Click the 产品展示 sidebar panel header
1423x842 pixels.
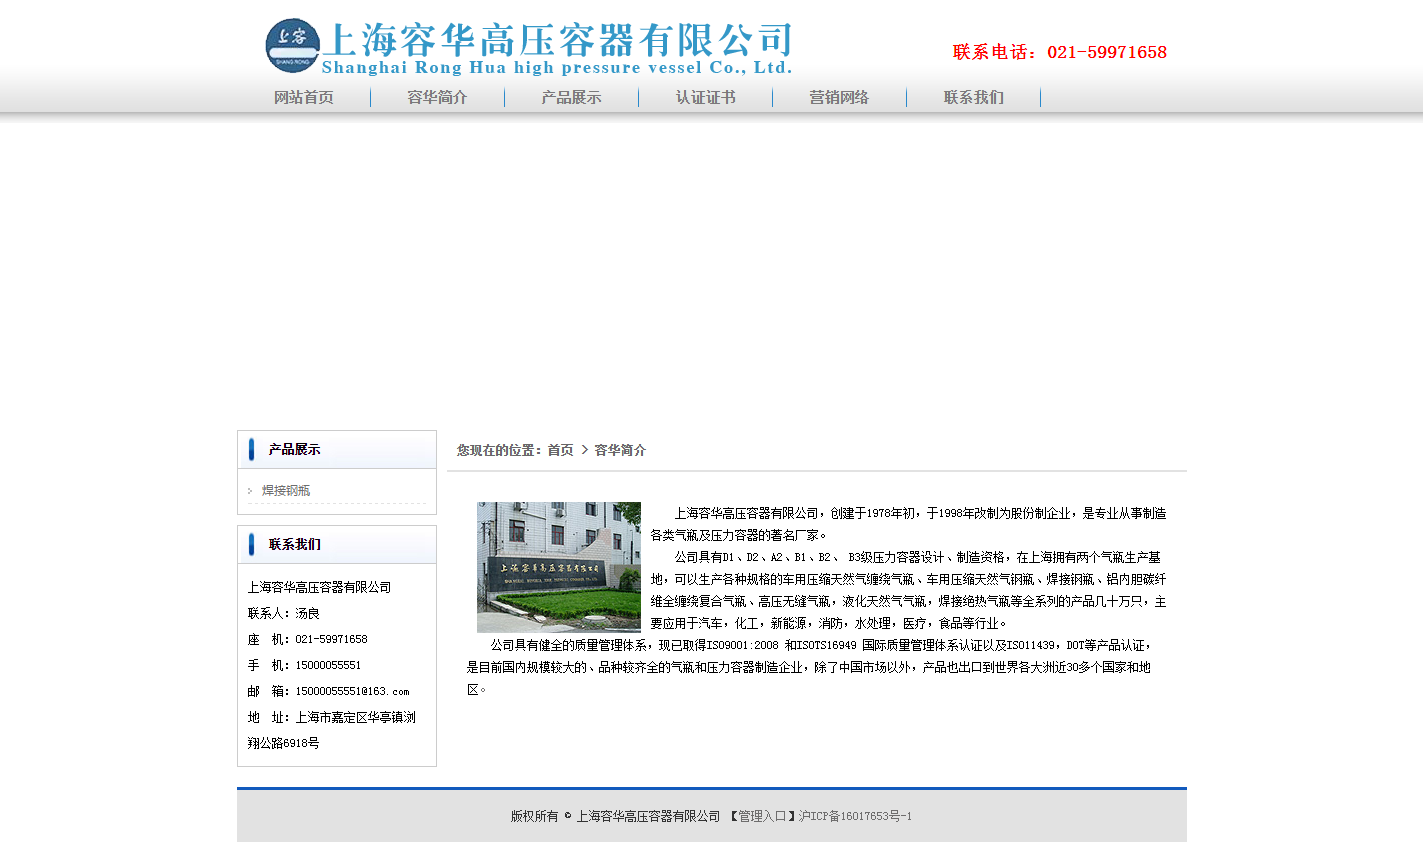(x=337, y=450)
